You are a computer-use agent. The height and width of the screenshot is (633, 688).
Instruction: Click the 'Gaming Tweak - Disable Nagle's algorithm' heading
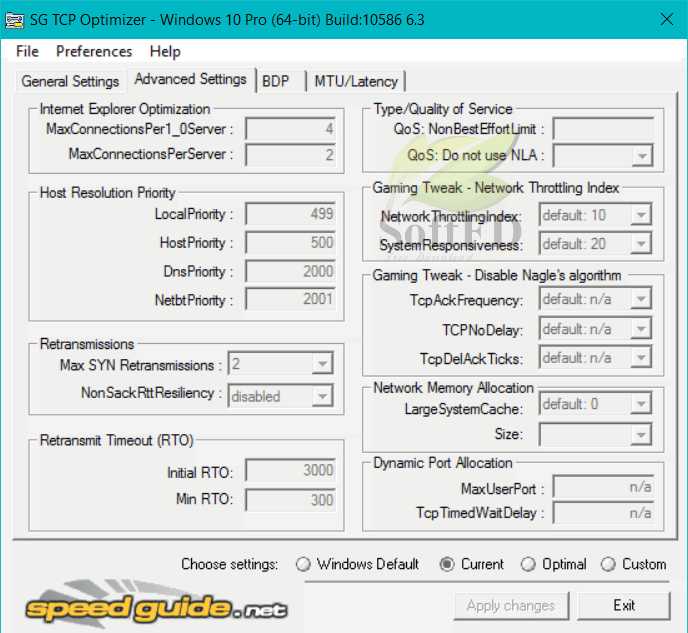[x=497, y=275]
